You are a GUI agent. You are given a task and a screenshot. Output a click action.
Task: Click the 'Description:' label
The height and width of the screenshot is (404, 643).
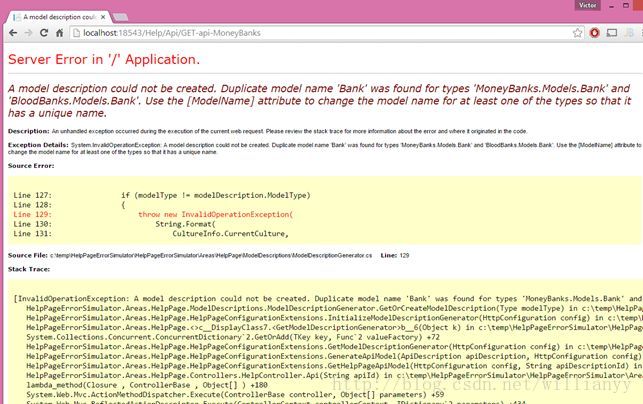pyautogui.click(x=29, y=131)
